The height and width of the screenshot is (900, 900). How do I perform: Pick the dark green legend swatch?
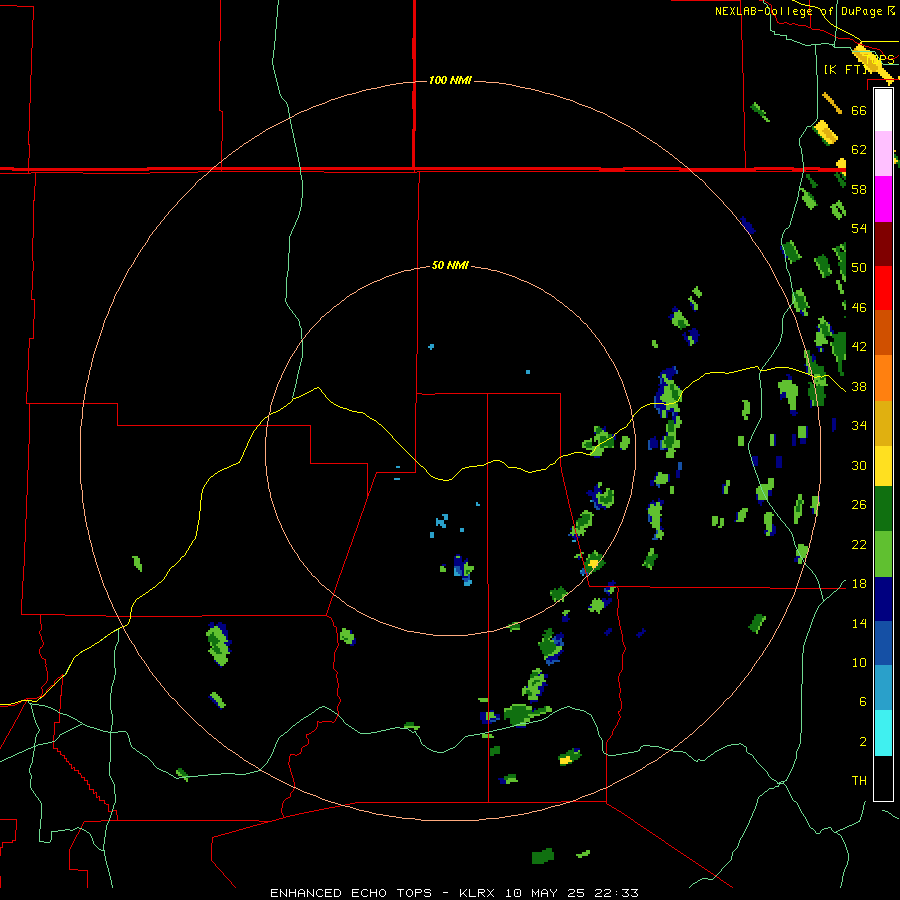(x=883, y=509)
